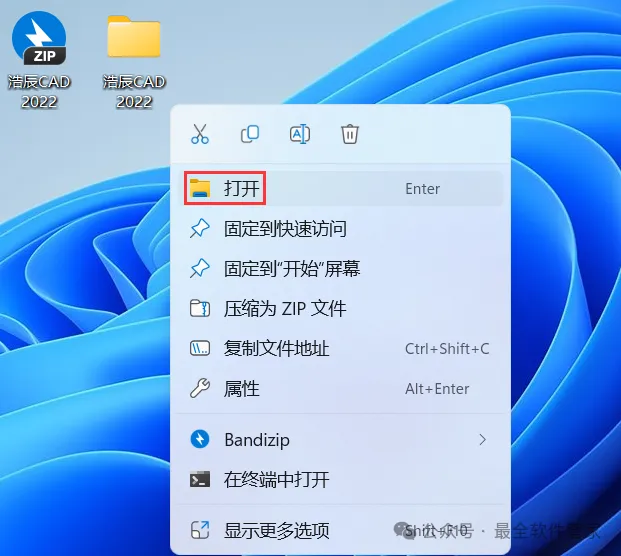Screen dimensions: 621x556
Task: Choose 固定到"开始"屏幕 menu entry
Action: coord(341,268)
